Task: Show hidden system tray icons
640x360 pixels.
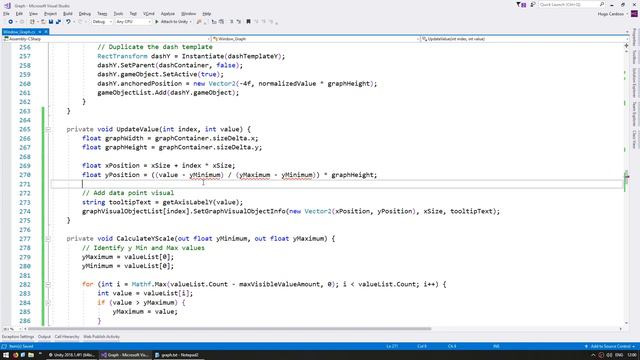Action: click(593, 355)
